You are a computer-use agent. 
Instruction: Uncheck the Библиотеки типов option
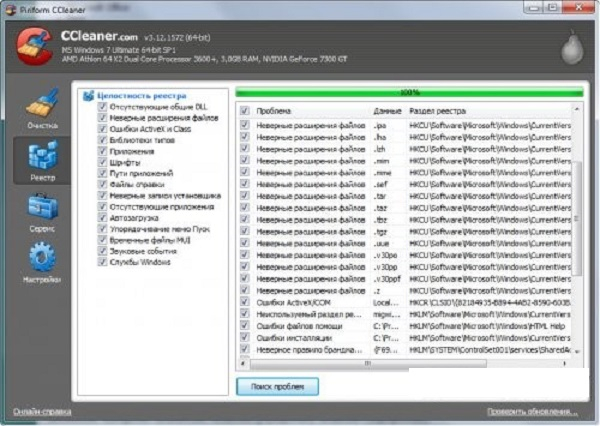click(102, 140)
